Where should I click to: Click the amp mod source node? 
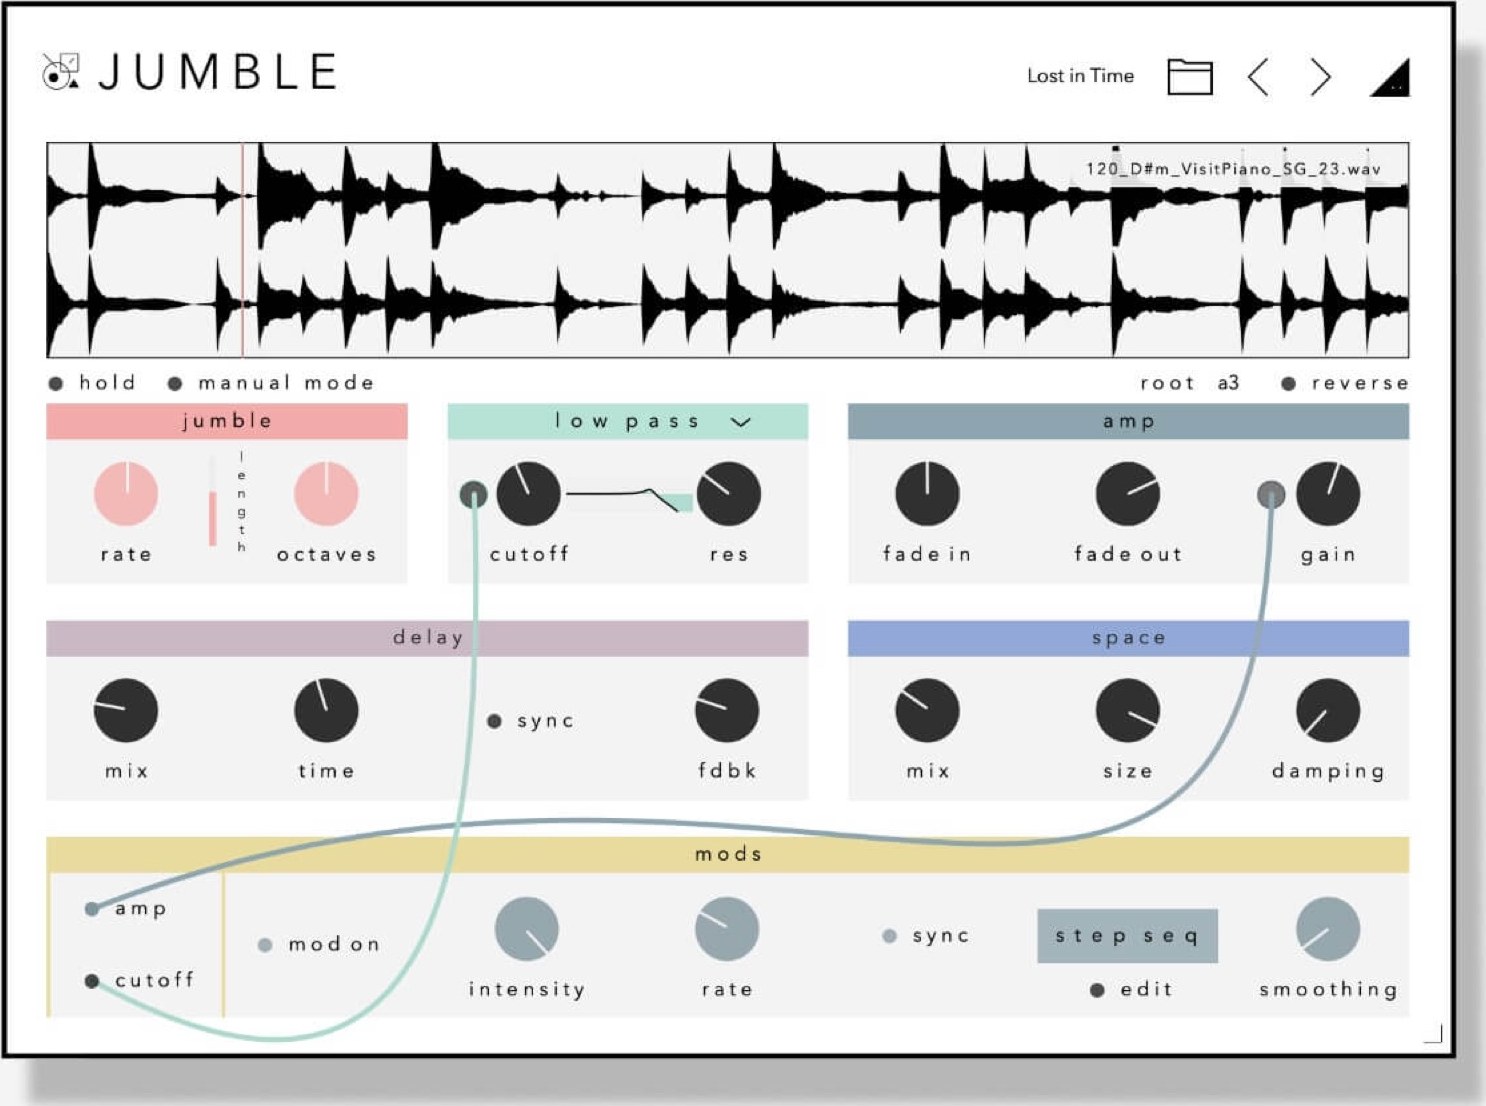92,909
